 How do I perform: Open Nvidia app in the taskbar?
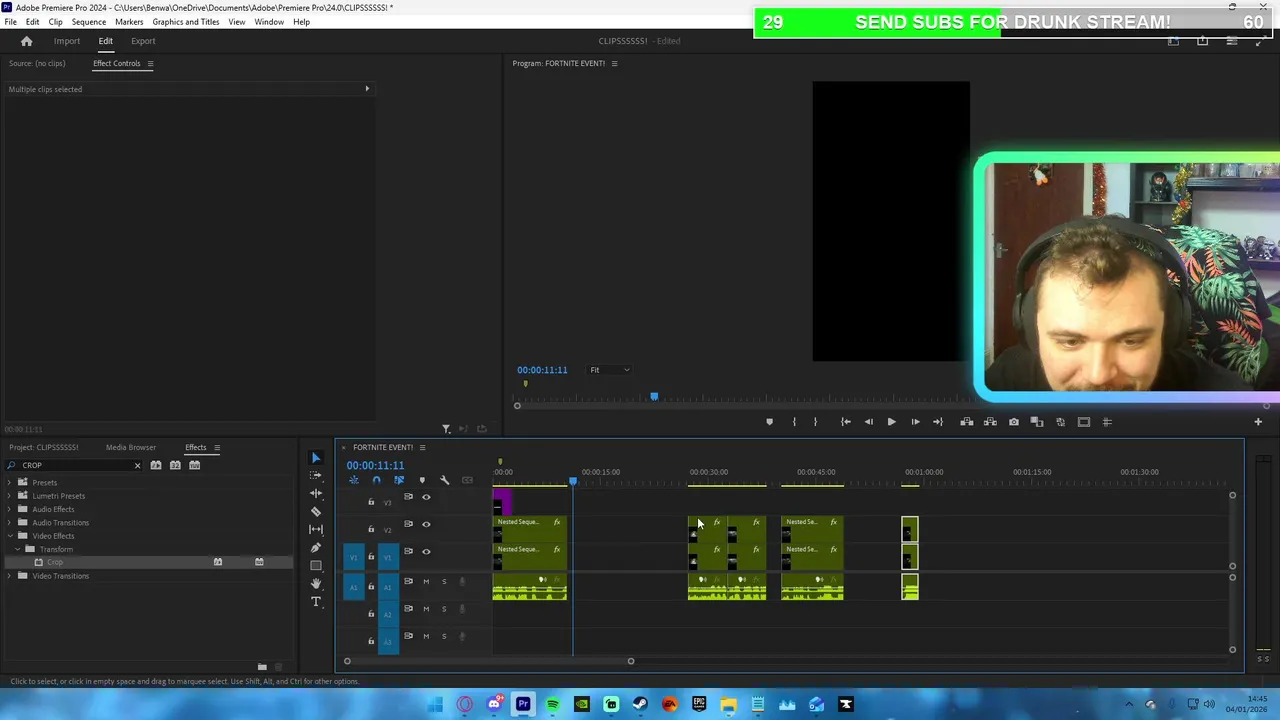coord(581,704)
